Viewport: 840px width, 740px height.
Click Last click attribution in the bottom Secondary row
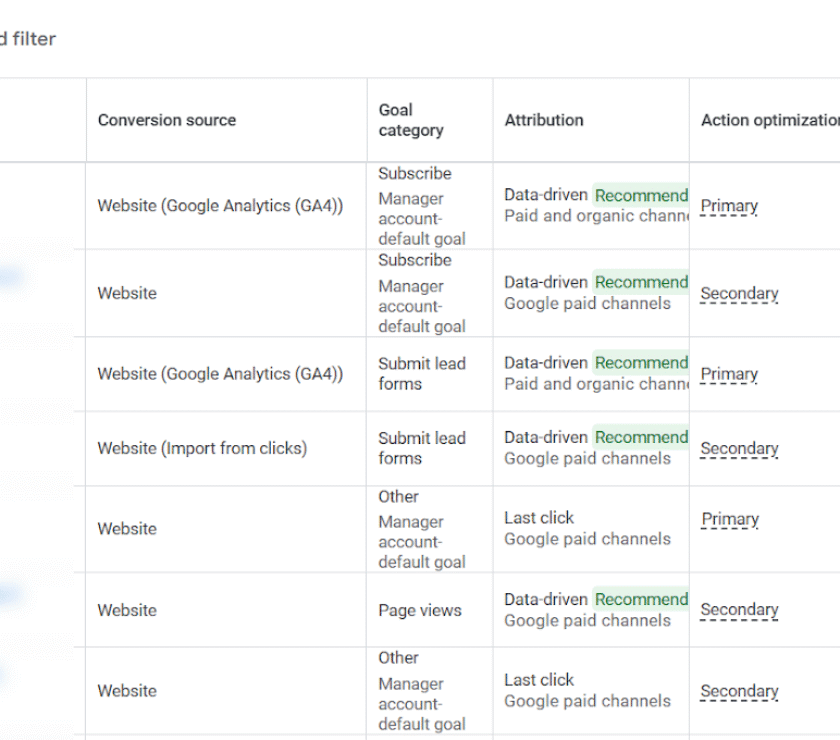[x=539, y=680]
